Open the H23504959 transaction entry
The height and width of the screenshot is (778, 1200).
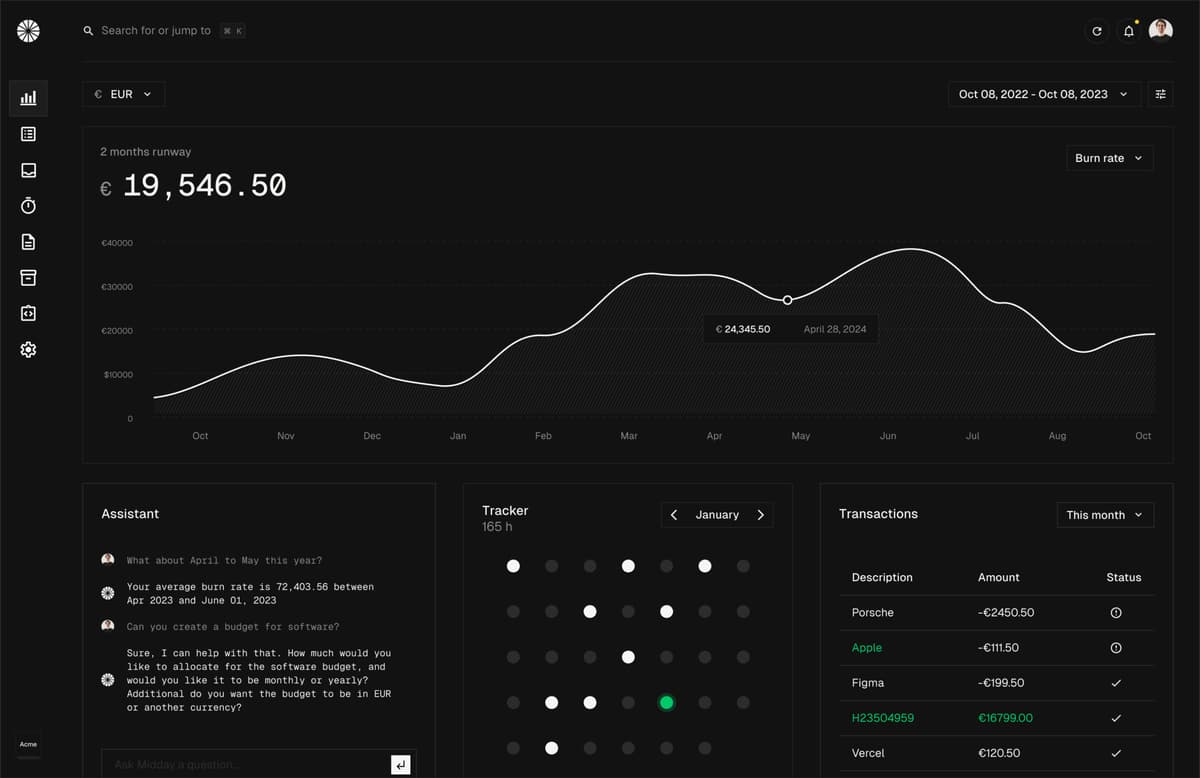coord(882,718)
